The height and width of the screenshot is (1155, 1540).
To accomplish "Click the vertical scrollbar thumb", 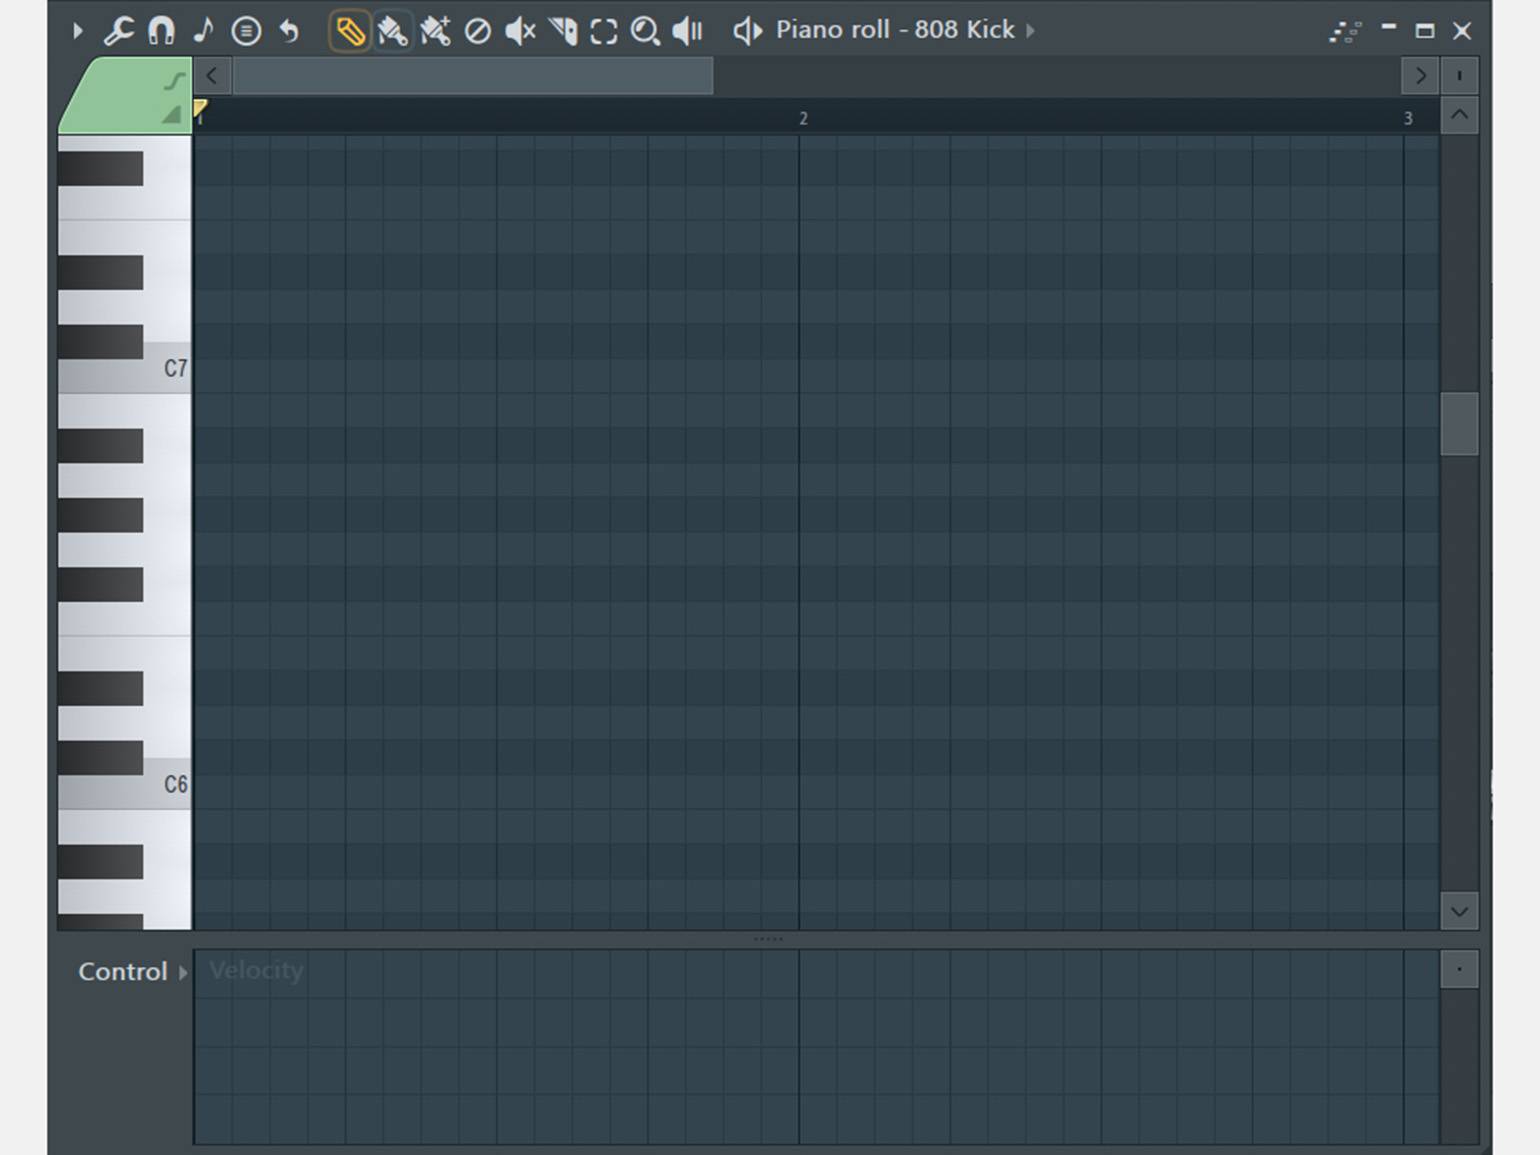I will coord(1459,424).
